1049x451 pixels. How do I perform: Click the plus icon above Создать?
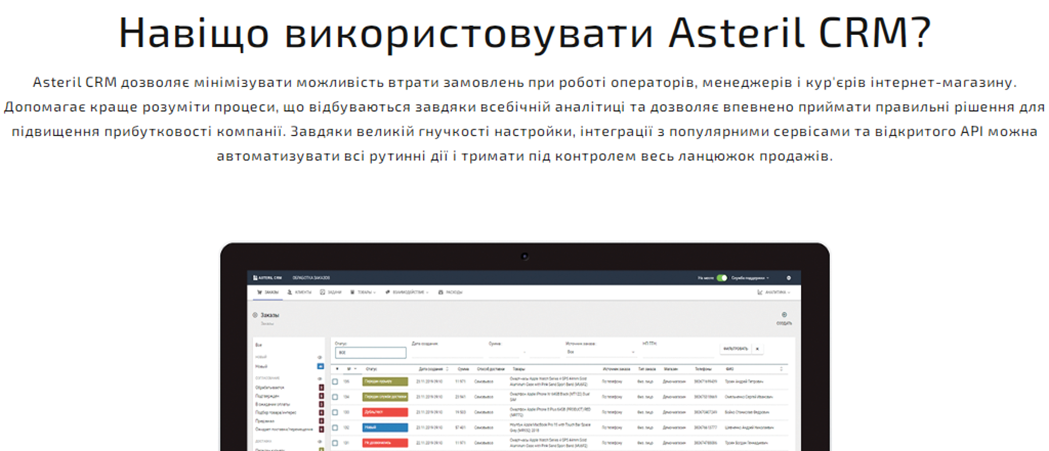tap(784, 314)
